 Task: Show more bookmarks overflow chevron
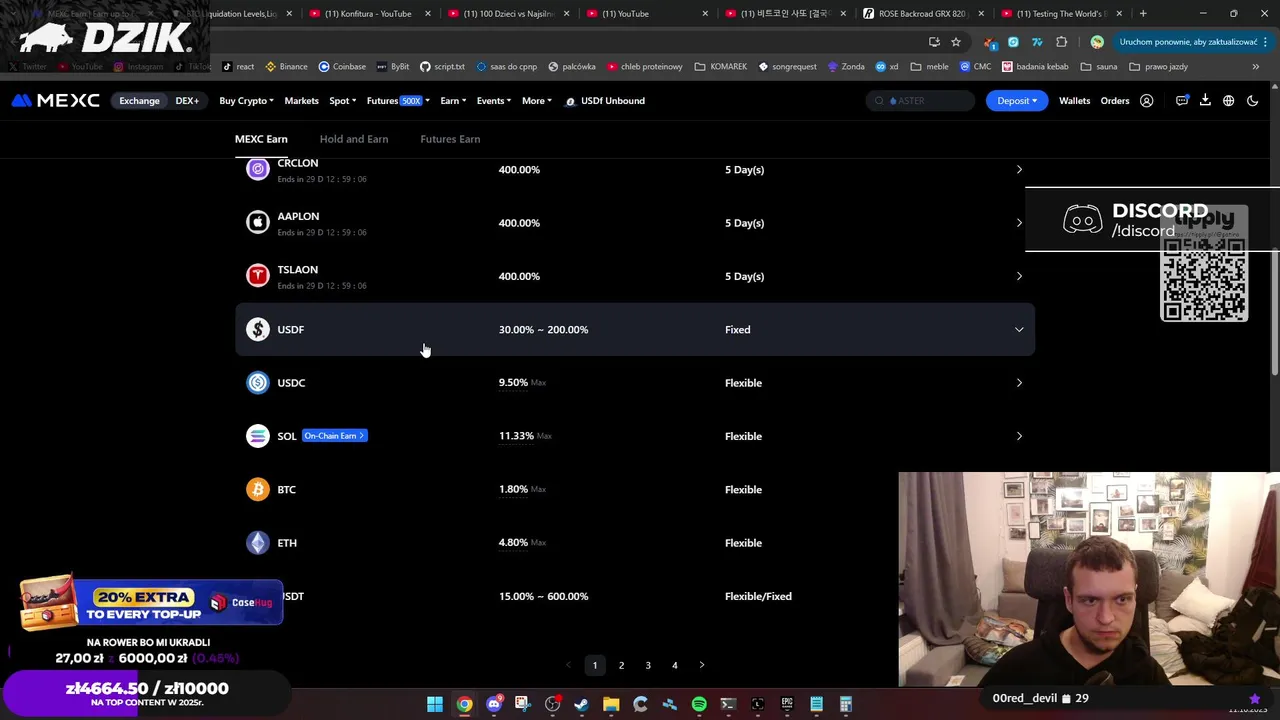pos(1255,67)
